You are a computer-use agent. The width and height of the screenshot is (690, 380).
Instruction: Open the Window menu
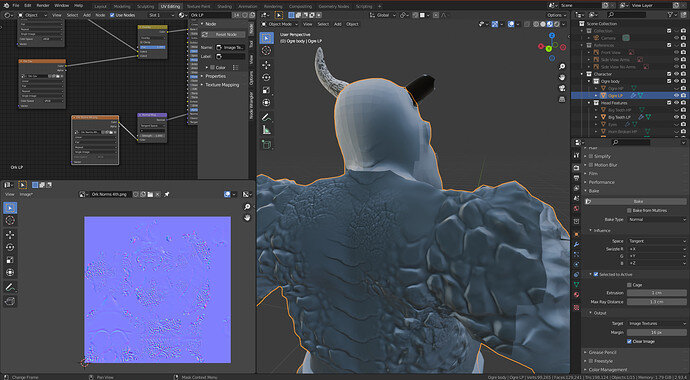62,6
